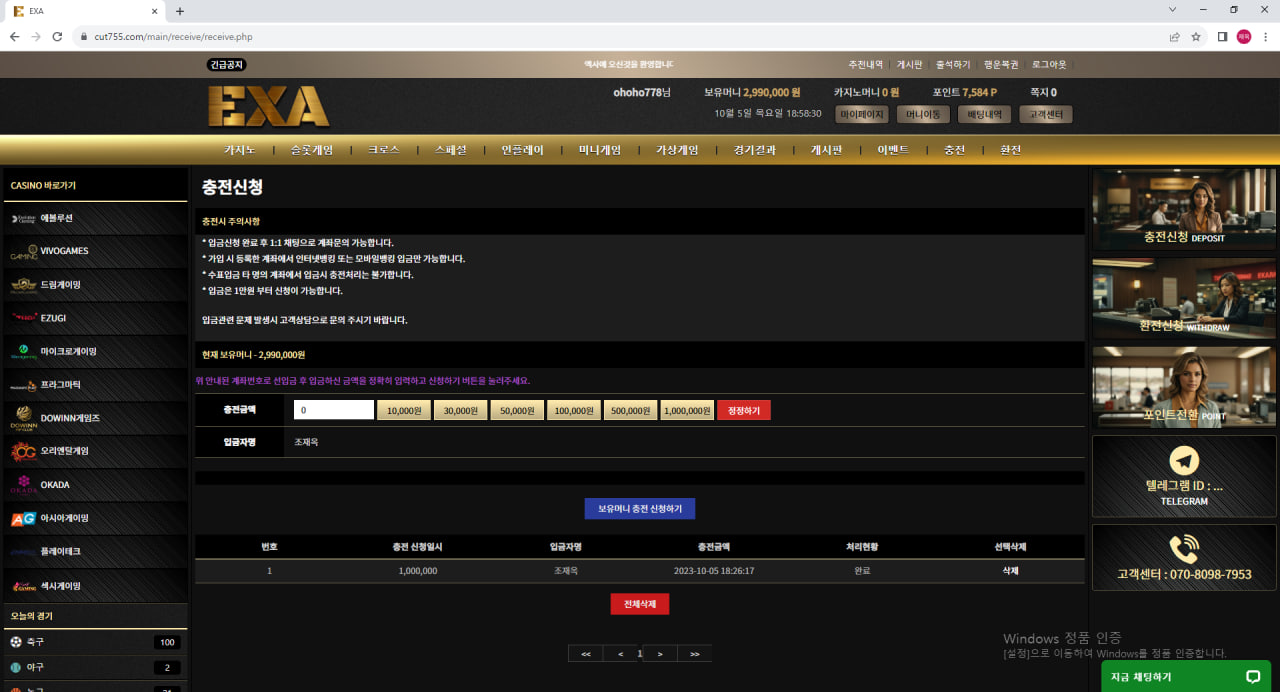
Task: Reload the page with the refresh icon
Action: point(59,37)
